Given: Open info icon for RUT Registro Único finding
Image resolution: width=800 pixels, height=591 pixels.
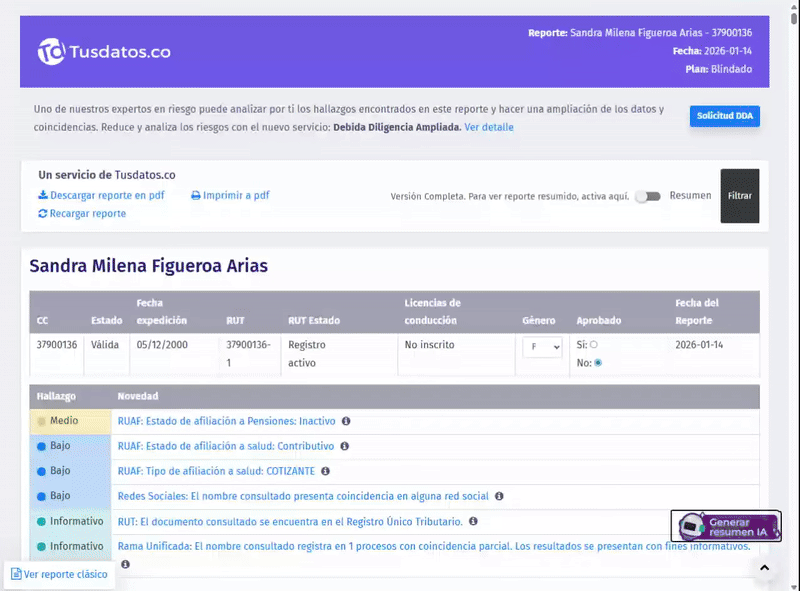Looking at the screenshot, I should click(473, 521).
